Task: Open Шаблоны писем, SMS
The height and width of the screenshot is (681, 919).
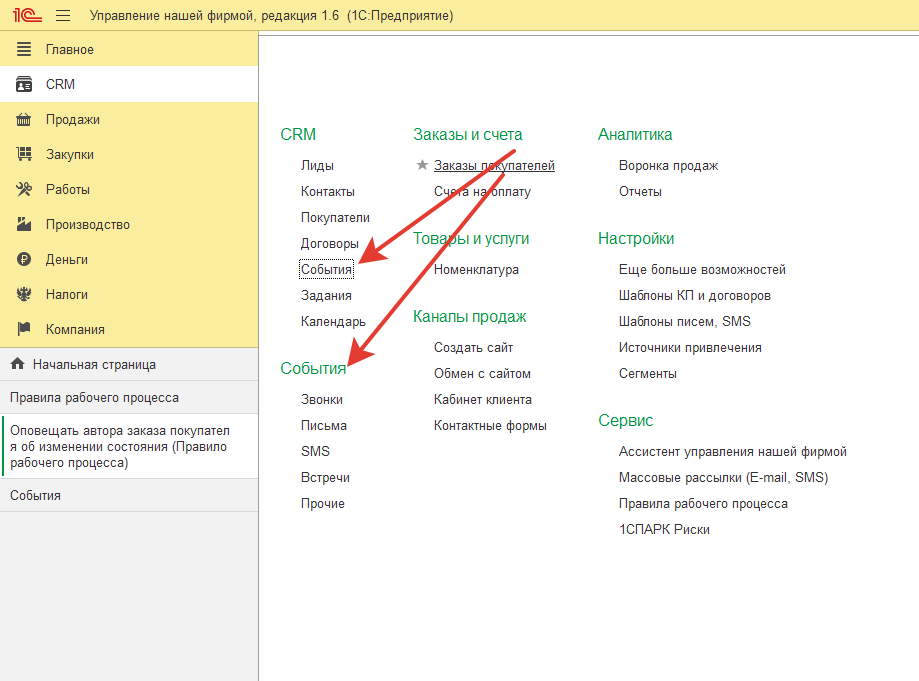Action: [x=685, y=321]
